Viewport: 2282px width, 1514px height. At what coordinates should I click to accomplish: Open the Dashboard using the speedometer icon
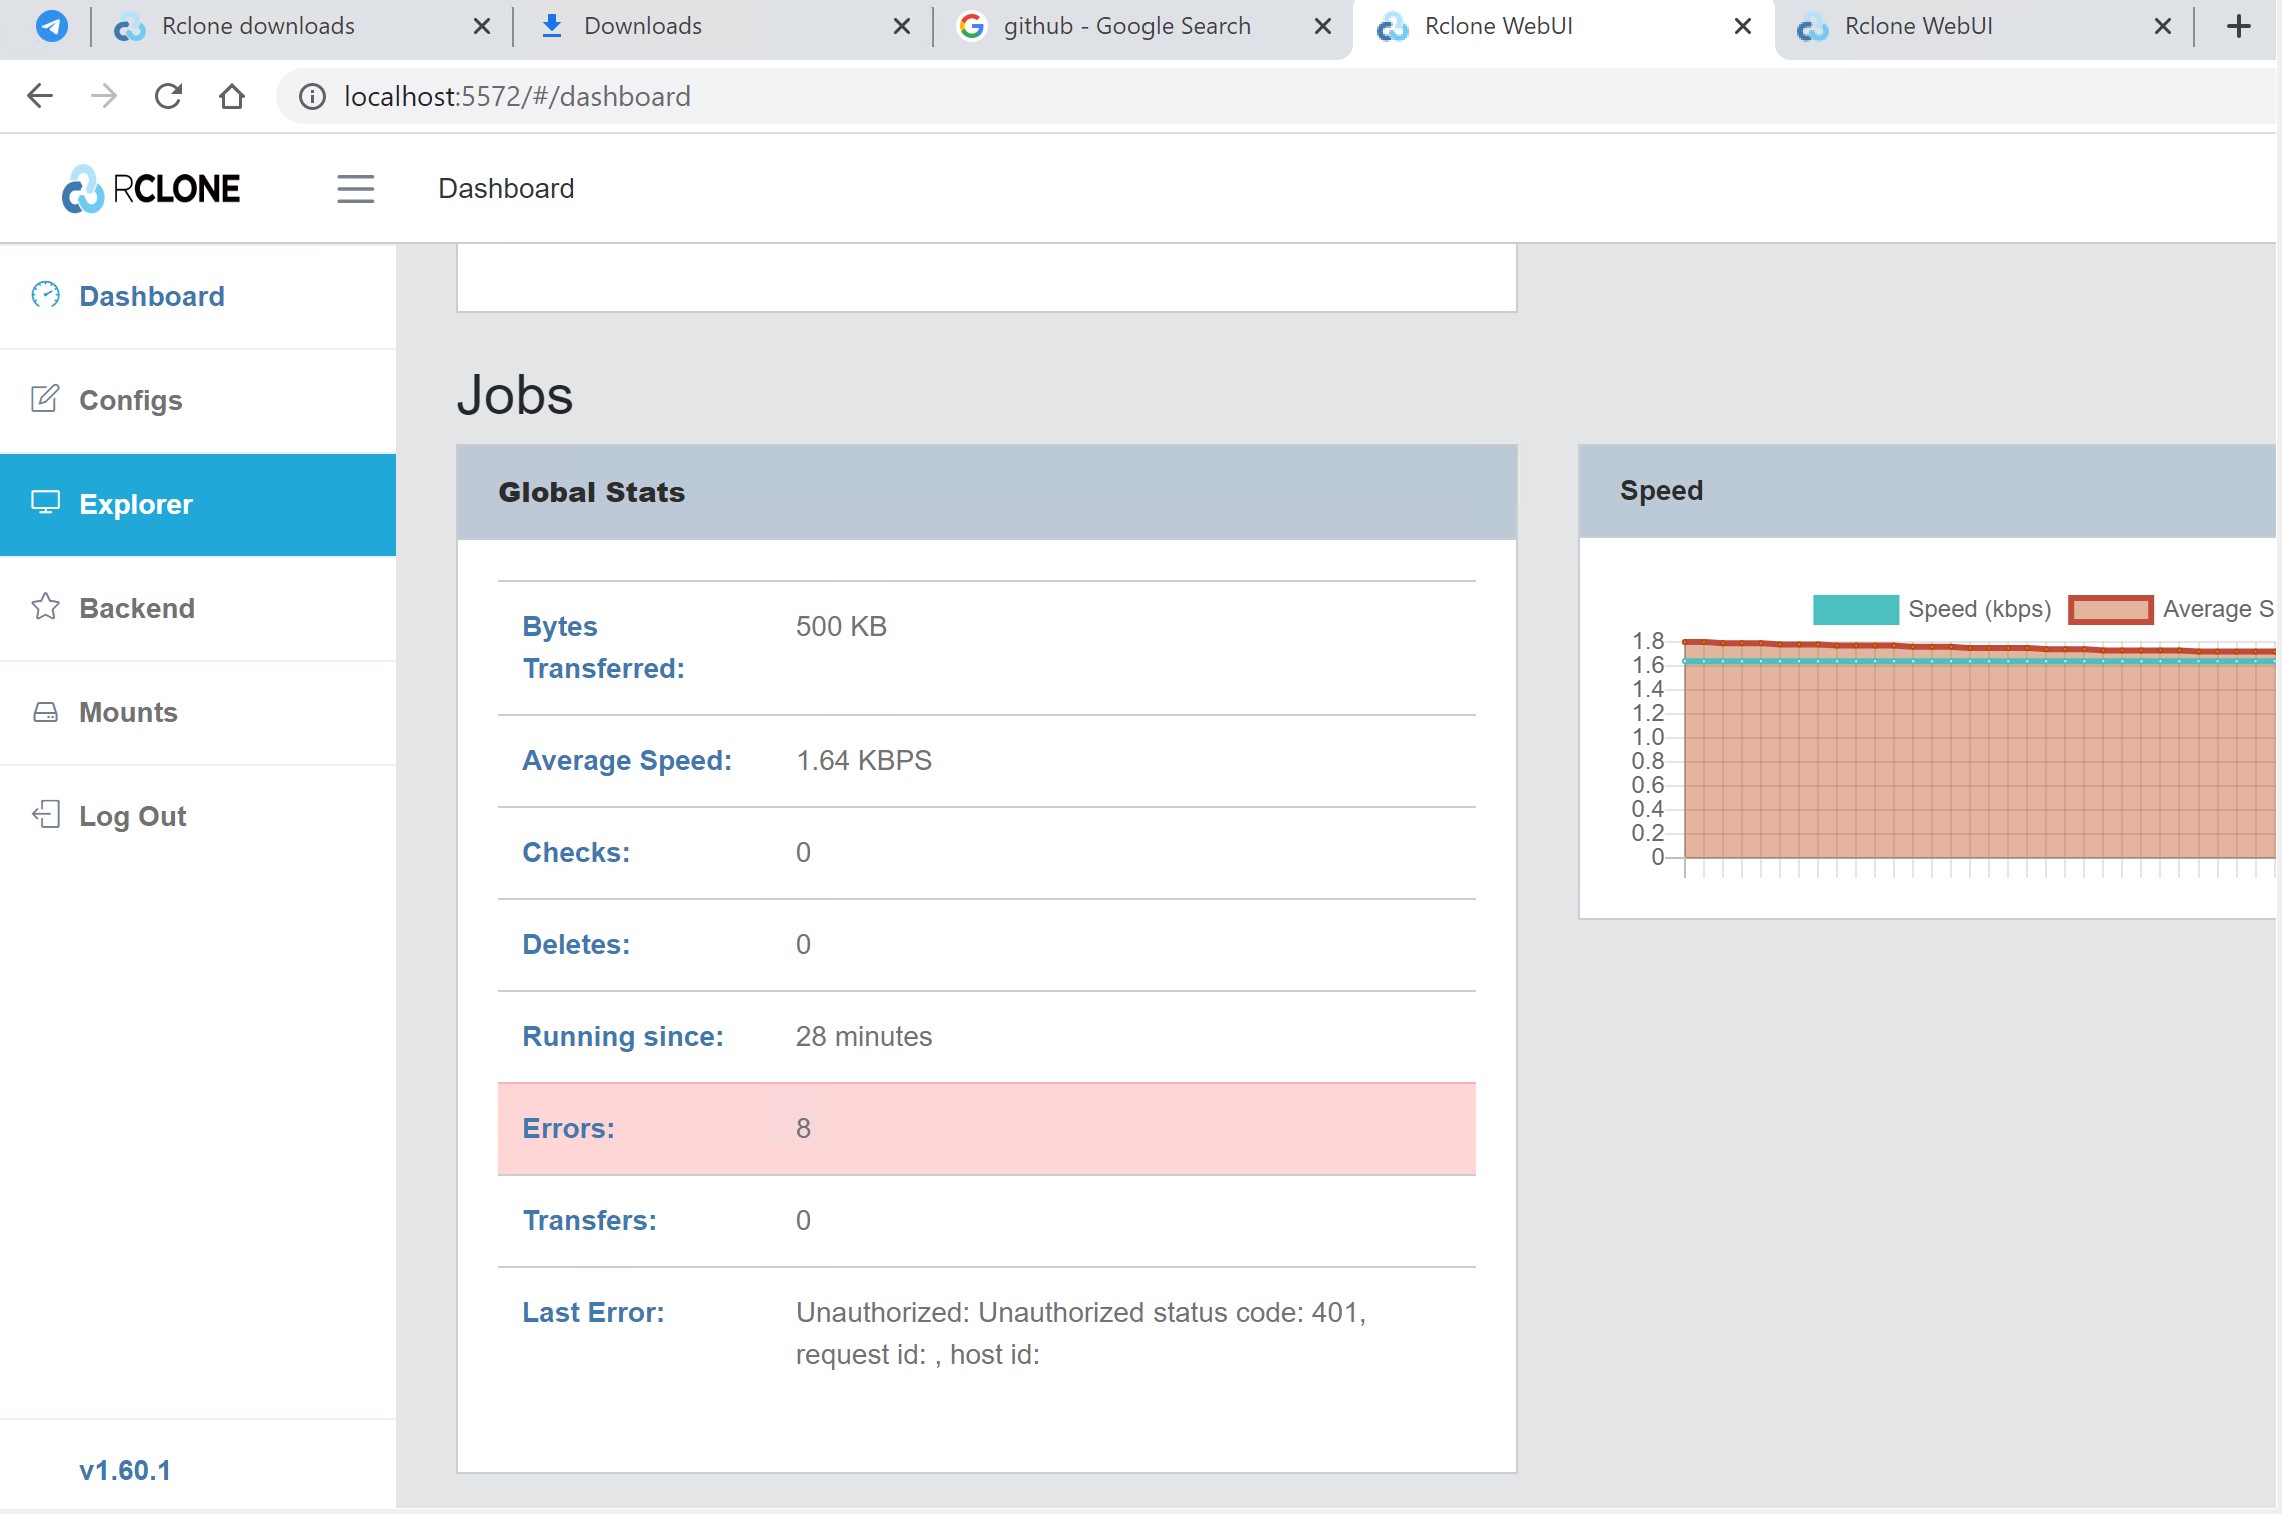[46, 296]
